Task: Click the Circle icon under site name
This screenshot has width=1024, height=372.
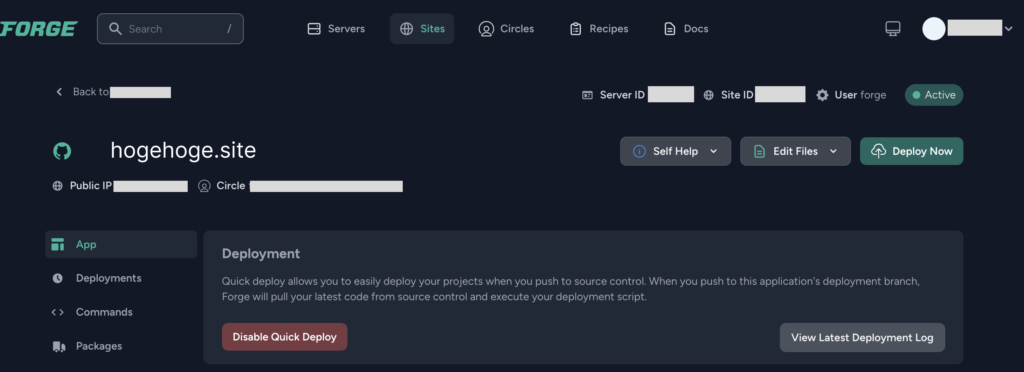Action: 204,186
